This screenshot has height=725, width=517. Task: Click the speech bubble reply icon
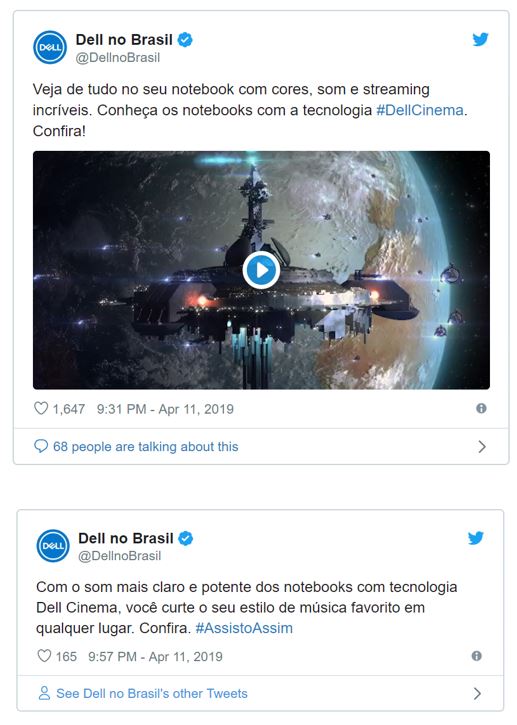[41, 446]
